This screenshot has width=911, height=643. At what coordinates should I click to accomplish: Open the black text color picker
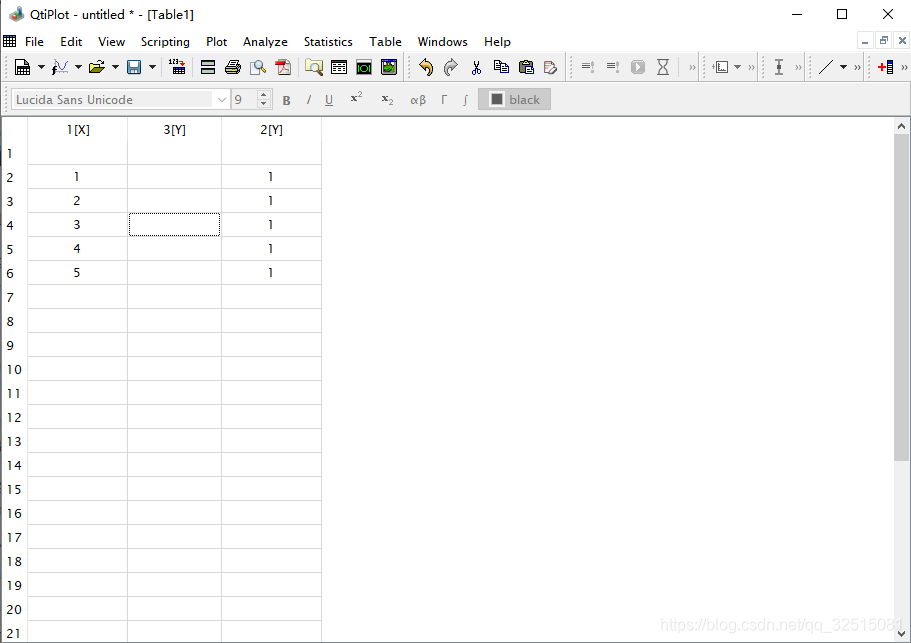coord(514,99)
